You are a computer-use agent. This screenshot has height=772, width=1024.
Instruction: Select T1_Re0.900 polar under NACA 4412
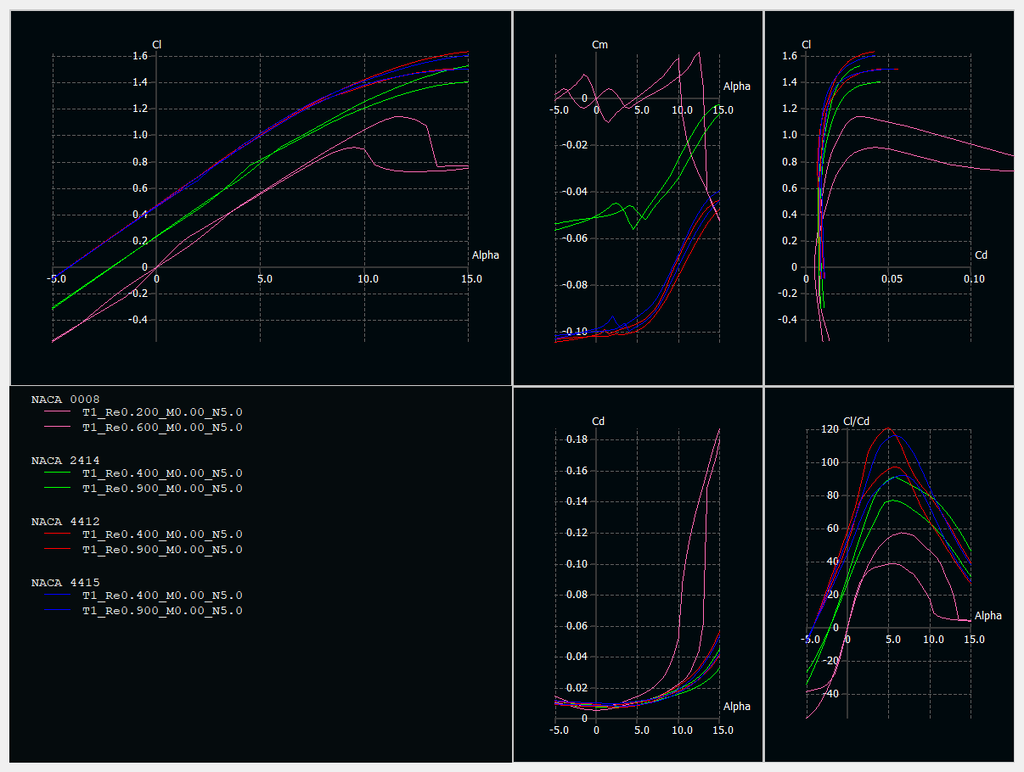pos(162,549)
